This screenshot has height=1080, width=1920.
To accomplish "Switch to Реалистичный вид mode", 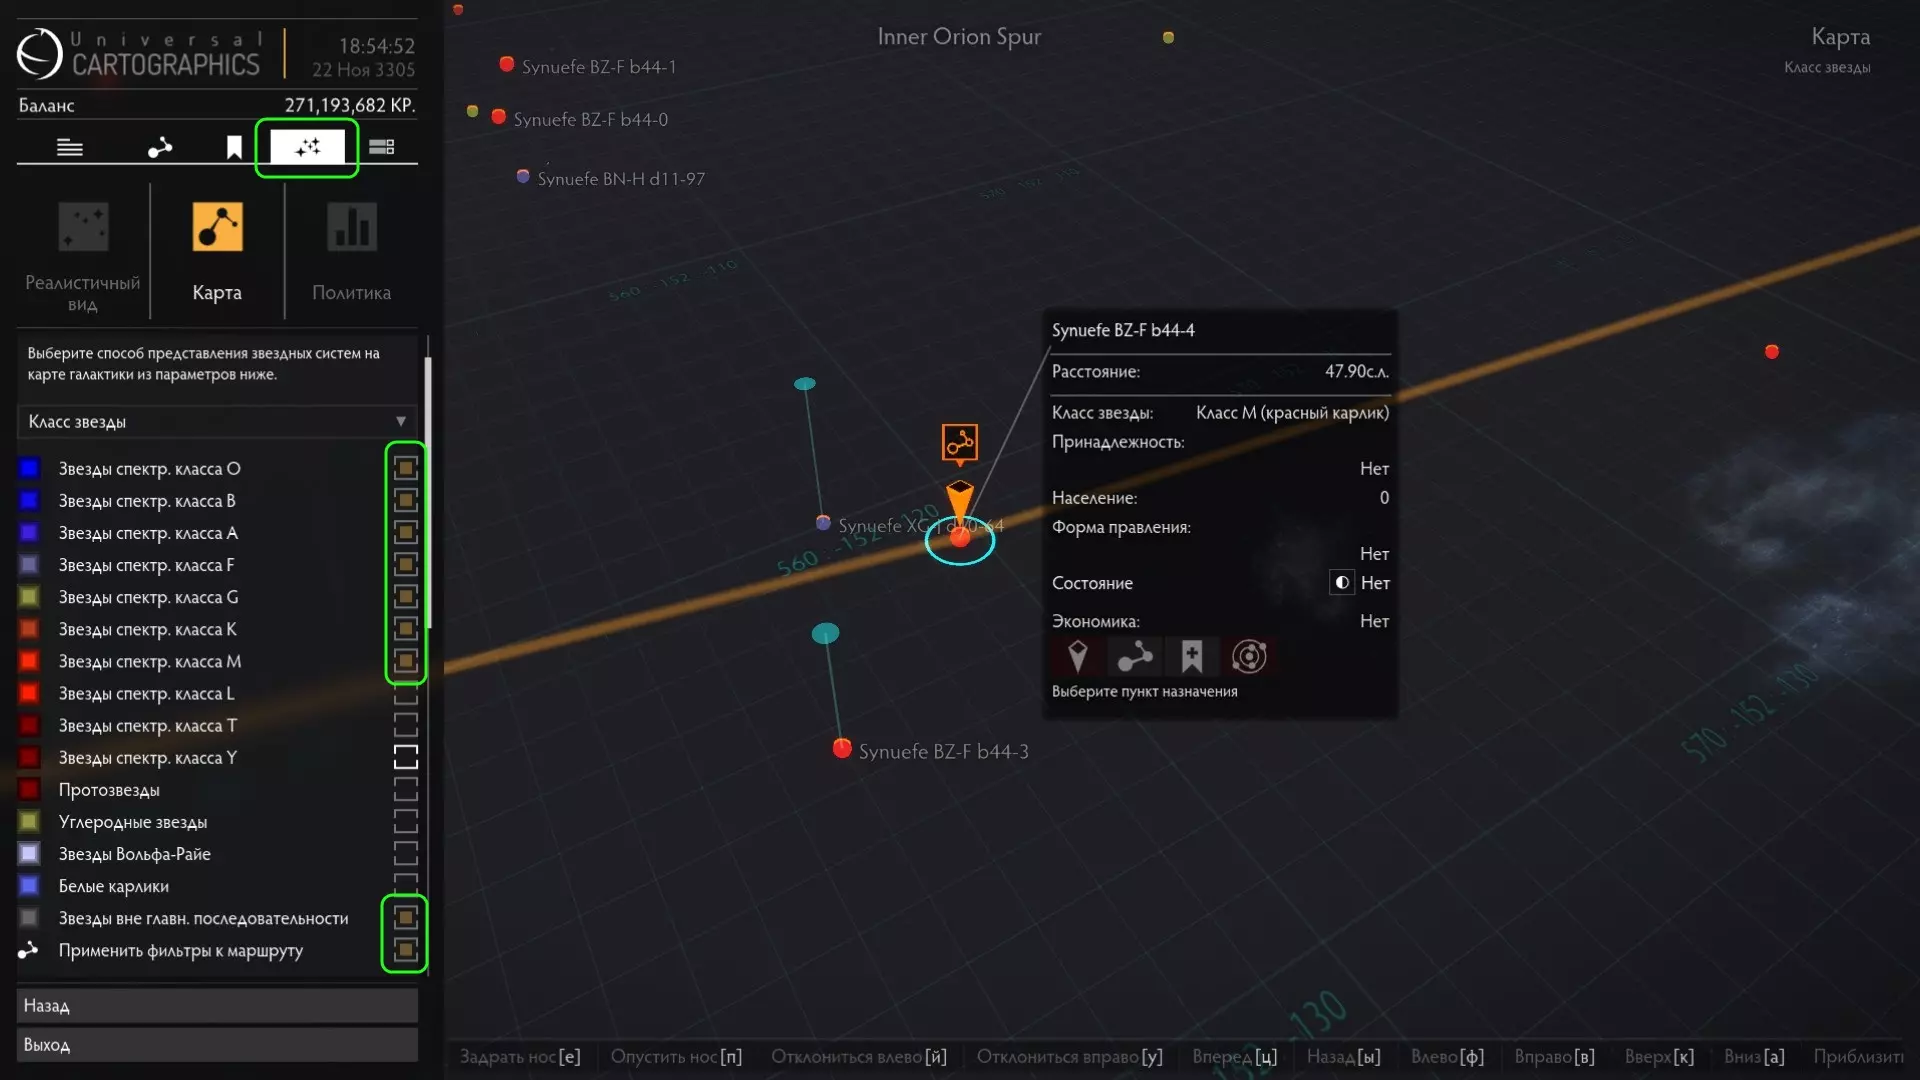I will 83,228.
